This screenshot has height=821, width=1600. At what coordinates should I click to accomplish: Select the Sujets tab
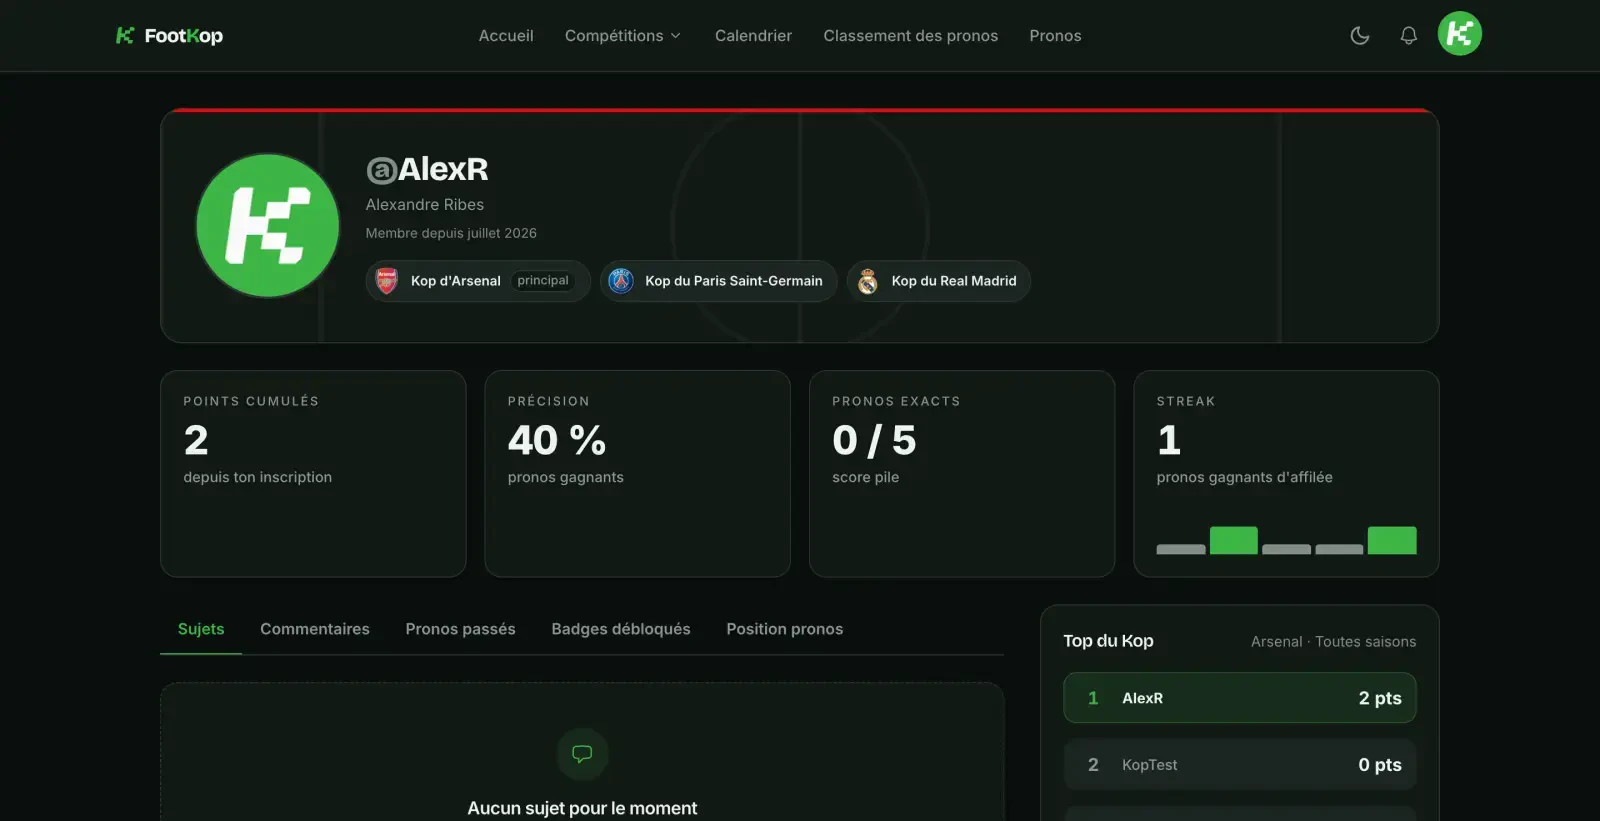(201, 629)
